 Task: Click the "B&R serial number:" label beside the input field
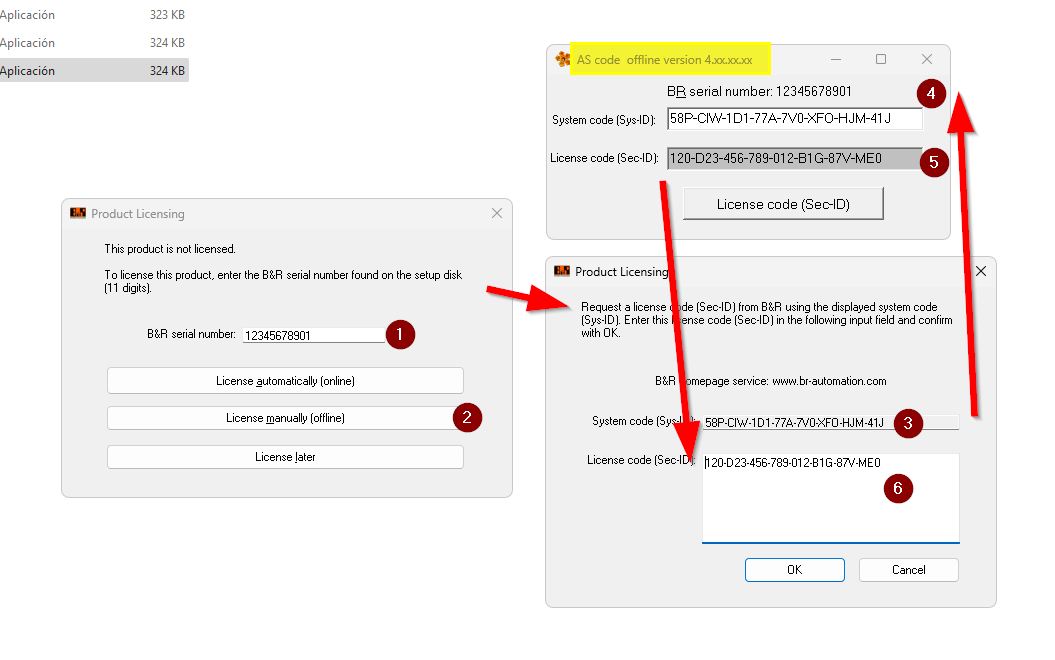click(x=191, y=334)
